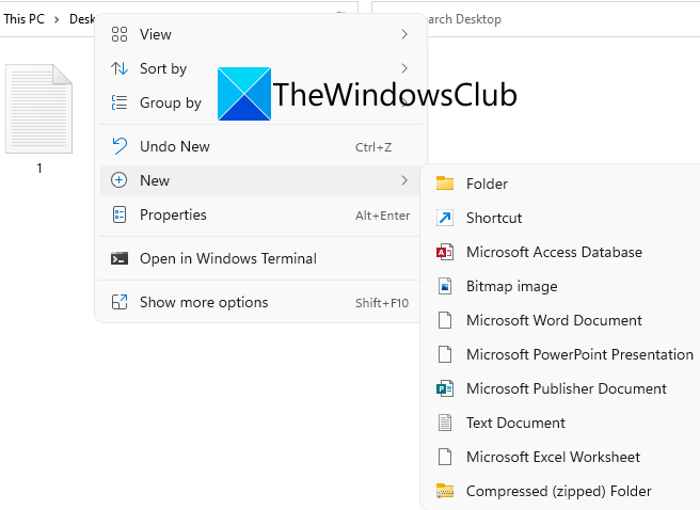700x510 pixels.
Task: Create a Microsoft PowerPoint Presentation
Action: [562, 355]
